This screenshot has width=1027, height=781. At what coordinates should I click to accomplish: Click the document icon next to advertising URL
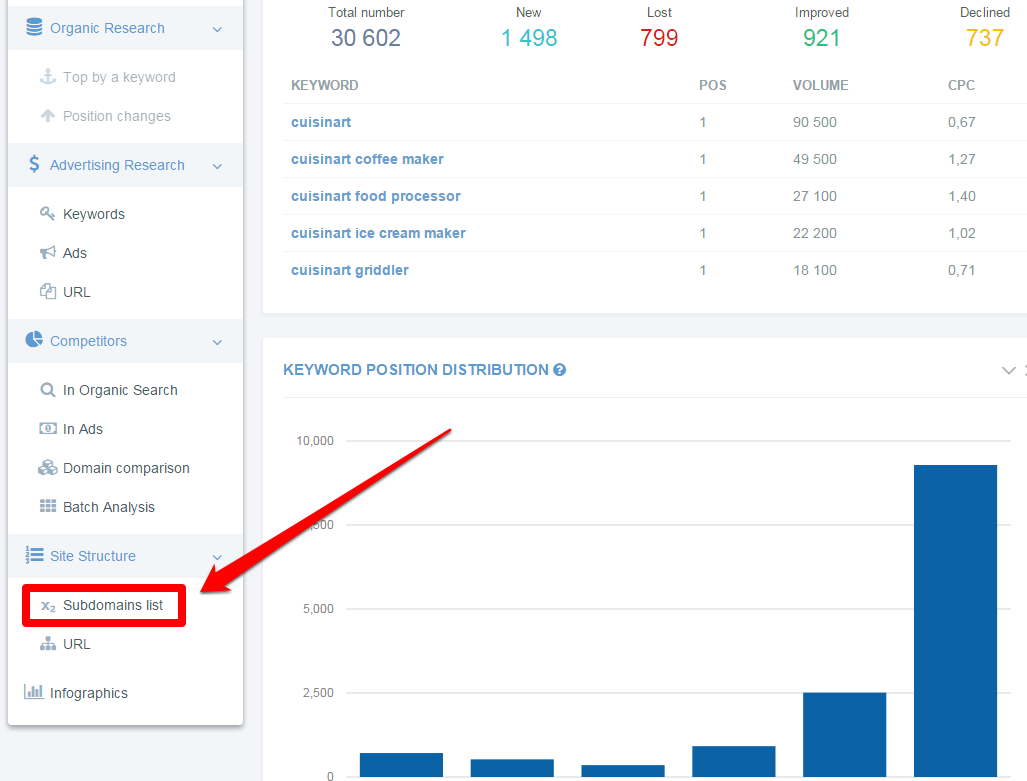[x=48, y=292]
